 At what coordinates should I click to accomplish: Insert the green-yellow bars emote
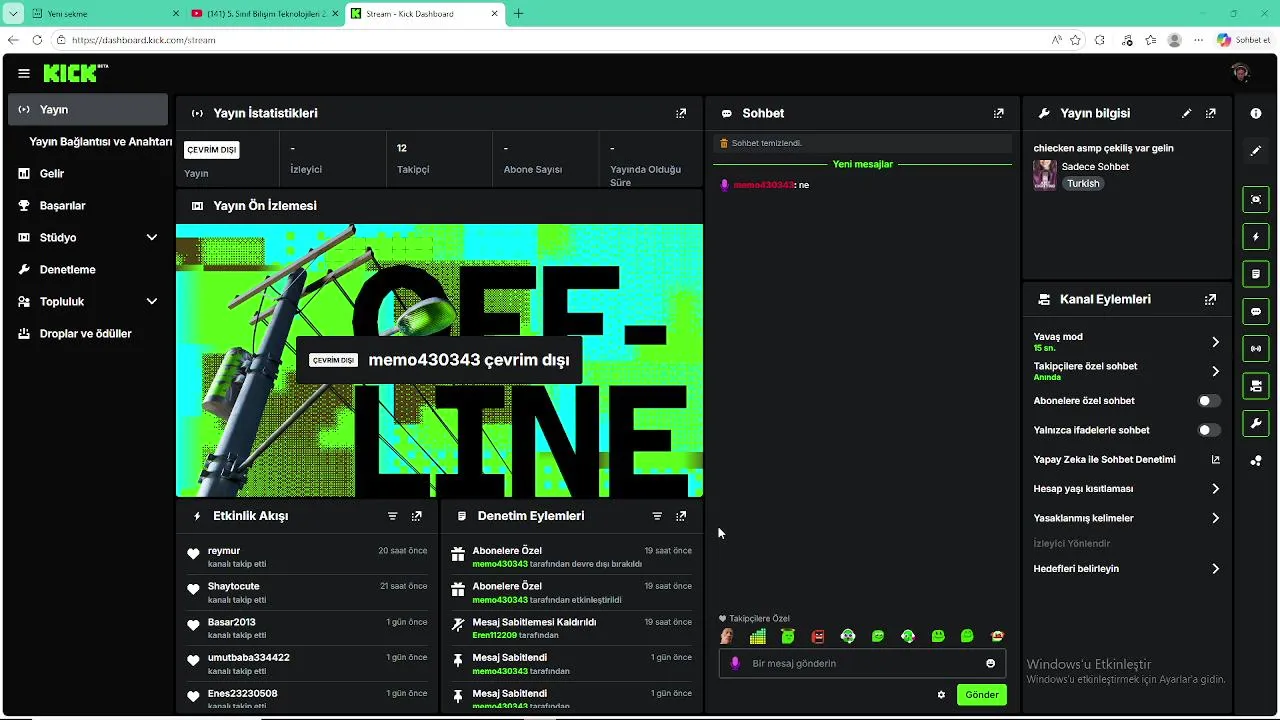pyautogui.click(x=757, y=636)
